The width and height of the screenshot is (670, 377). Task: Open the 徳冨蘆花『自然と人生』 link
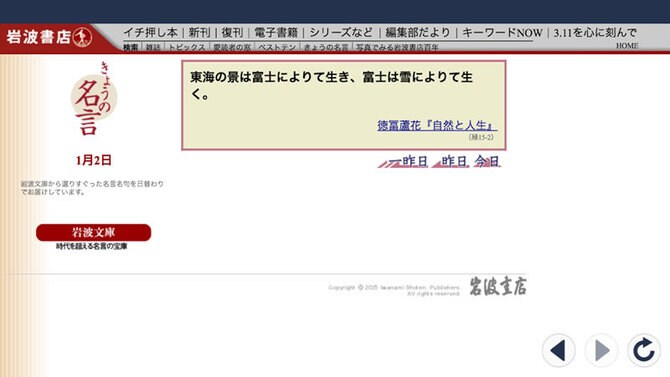[x=437, y=125]
